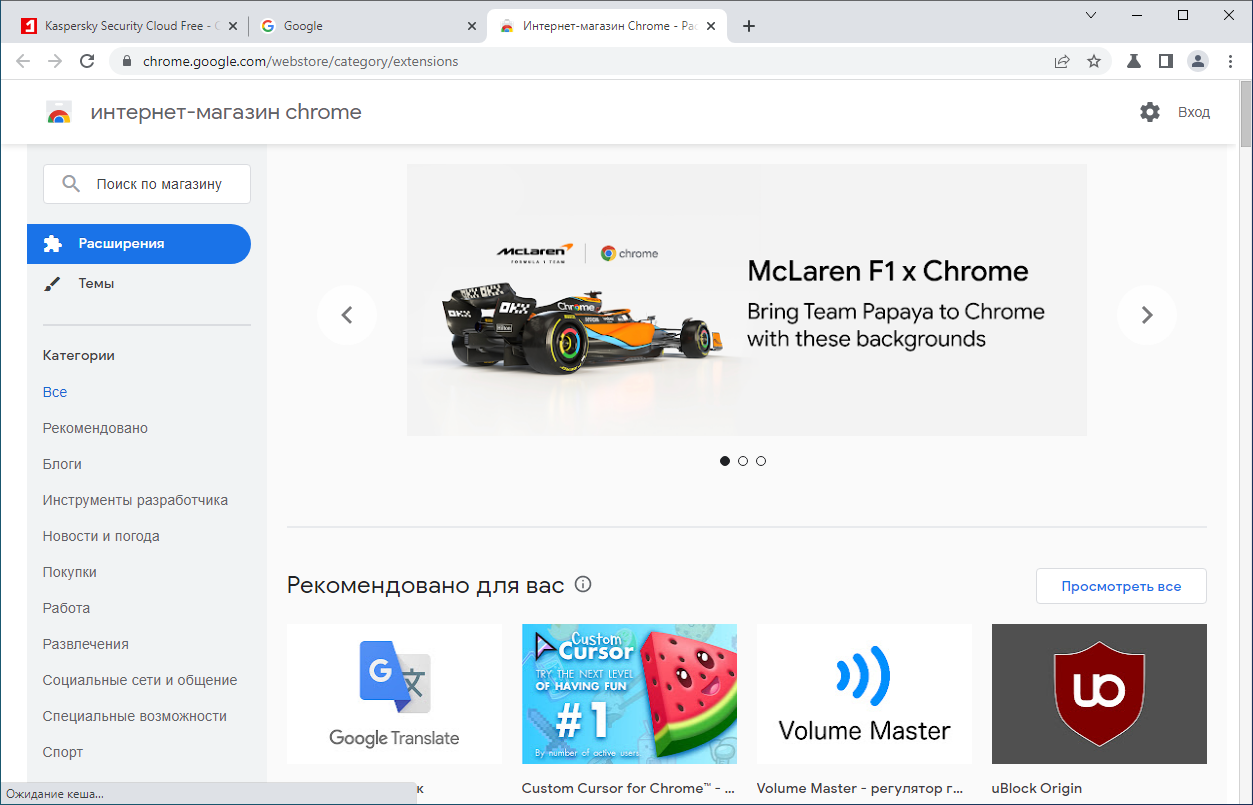
Task: Bookmark this page with the star icon
Action: point(1094,61)
